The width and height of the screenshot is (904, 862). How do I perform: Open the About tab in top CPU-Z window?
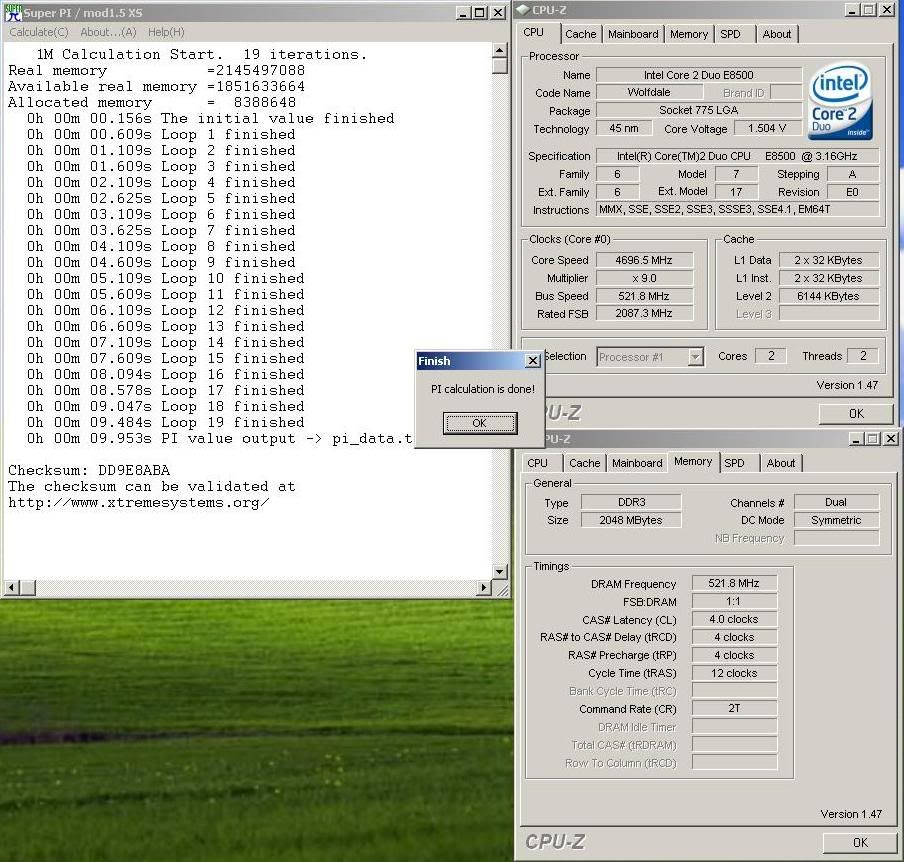tap(777, 34)
